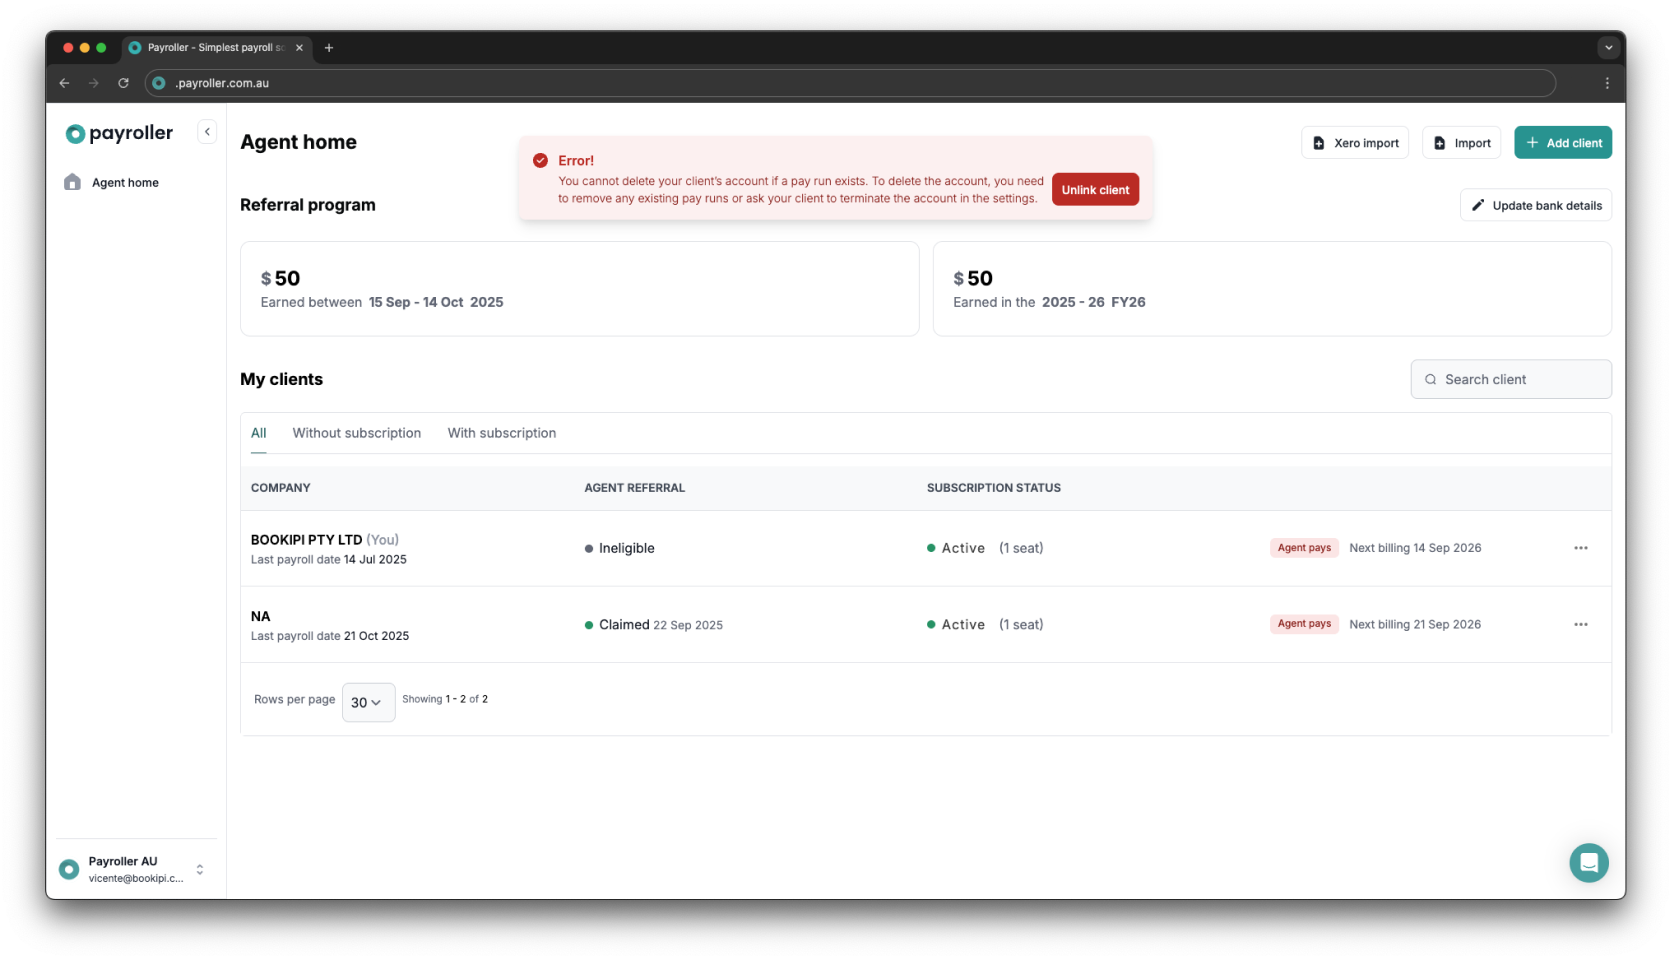
Task: Click the AGENT REFERRAL column header
Action: pos(635,488)
